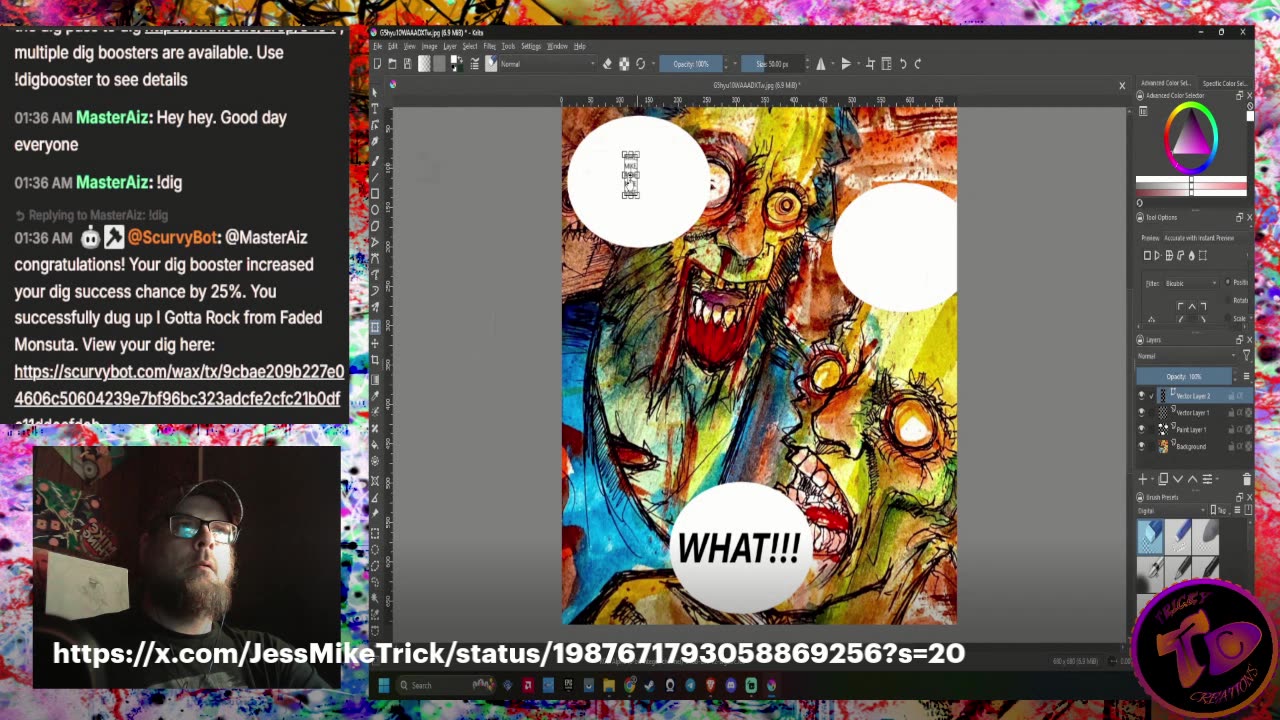Adjust the toolbar Opacity 100% slider
Screen dimensions: 1280x720
(x=690, y=64)
